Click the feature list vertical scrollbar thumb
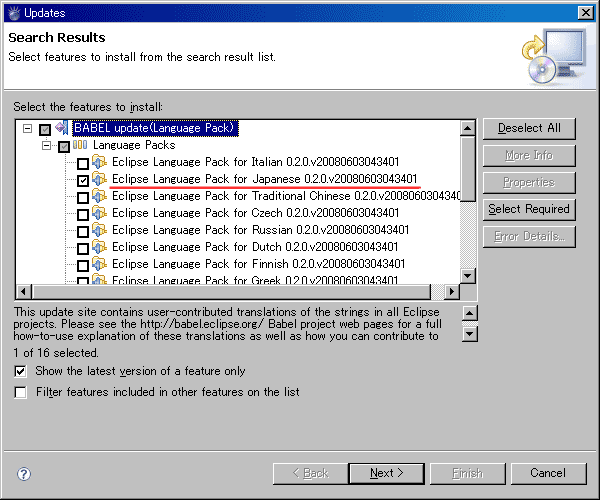This screenshot has width=600, height=500. tap(468, 169)
